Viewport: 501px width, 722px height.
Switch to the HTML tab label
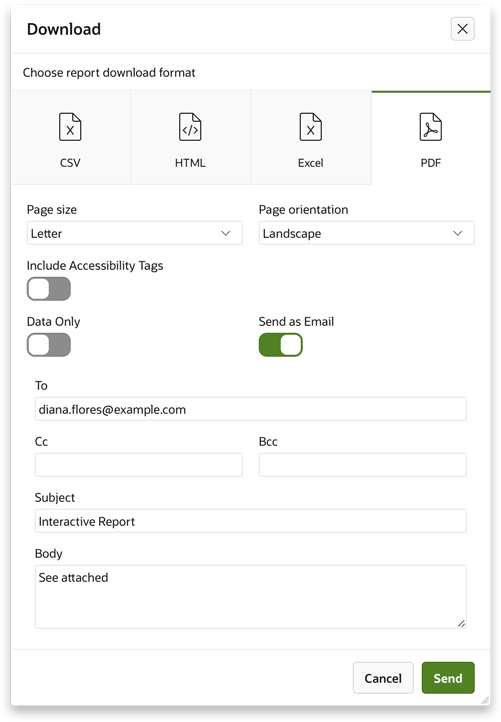click(x=190, y=163)
